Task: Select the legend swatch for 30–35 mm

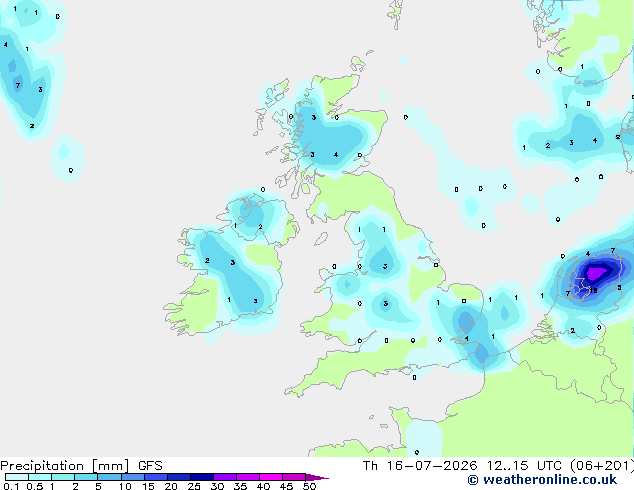Action: [224, 477]
